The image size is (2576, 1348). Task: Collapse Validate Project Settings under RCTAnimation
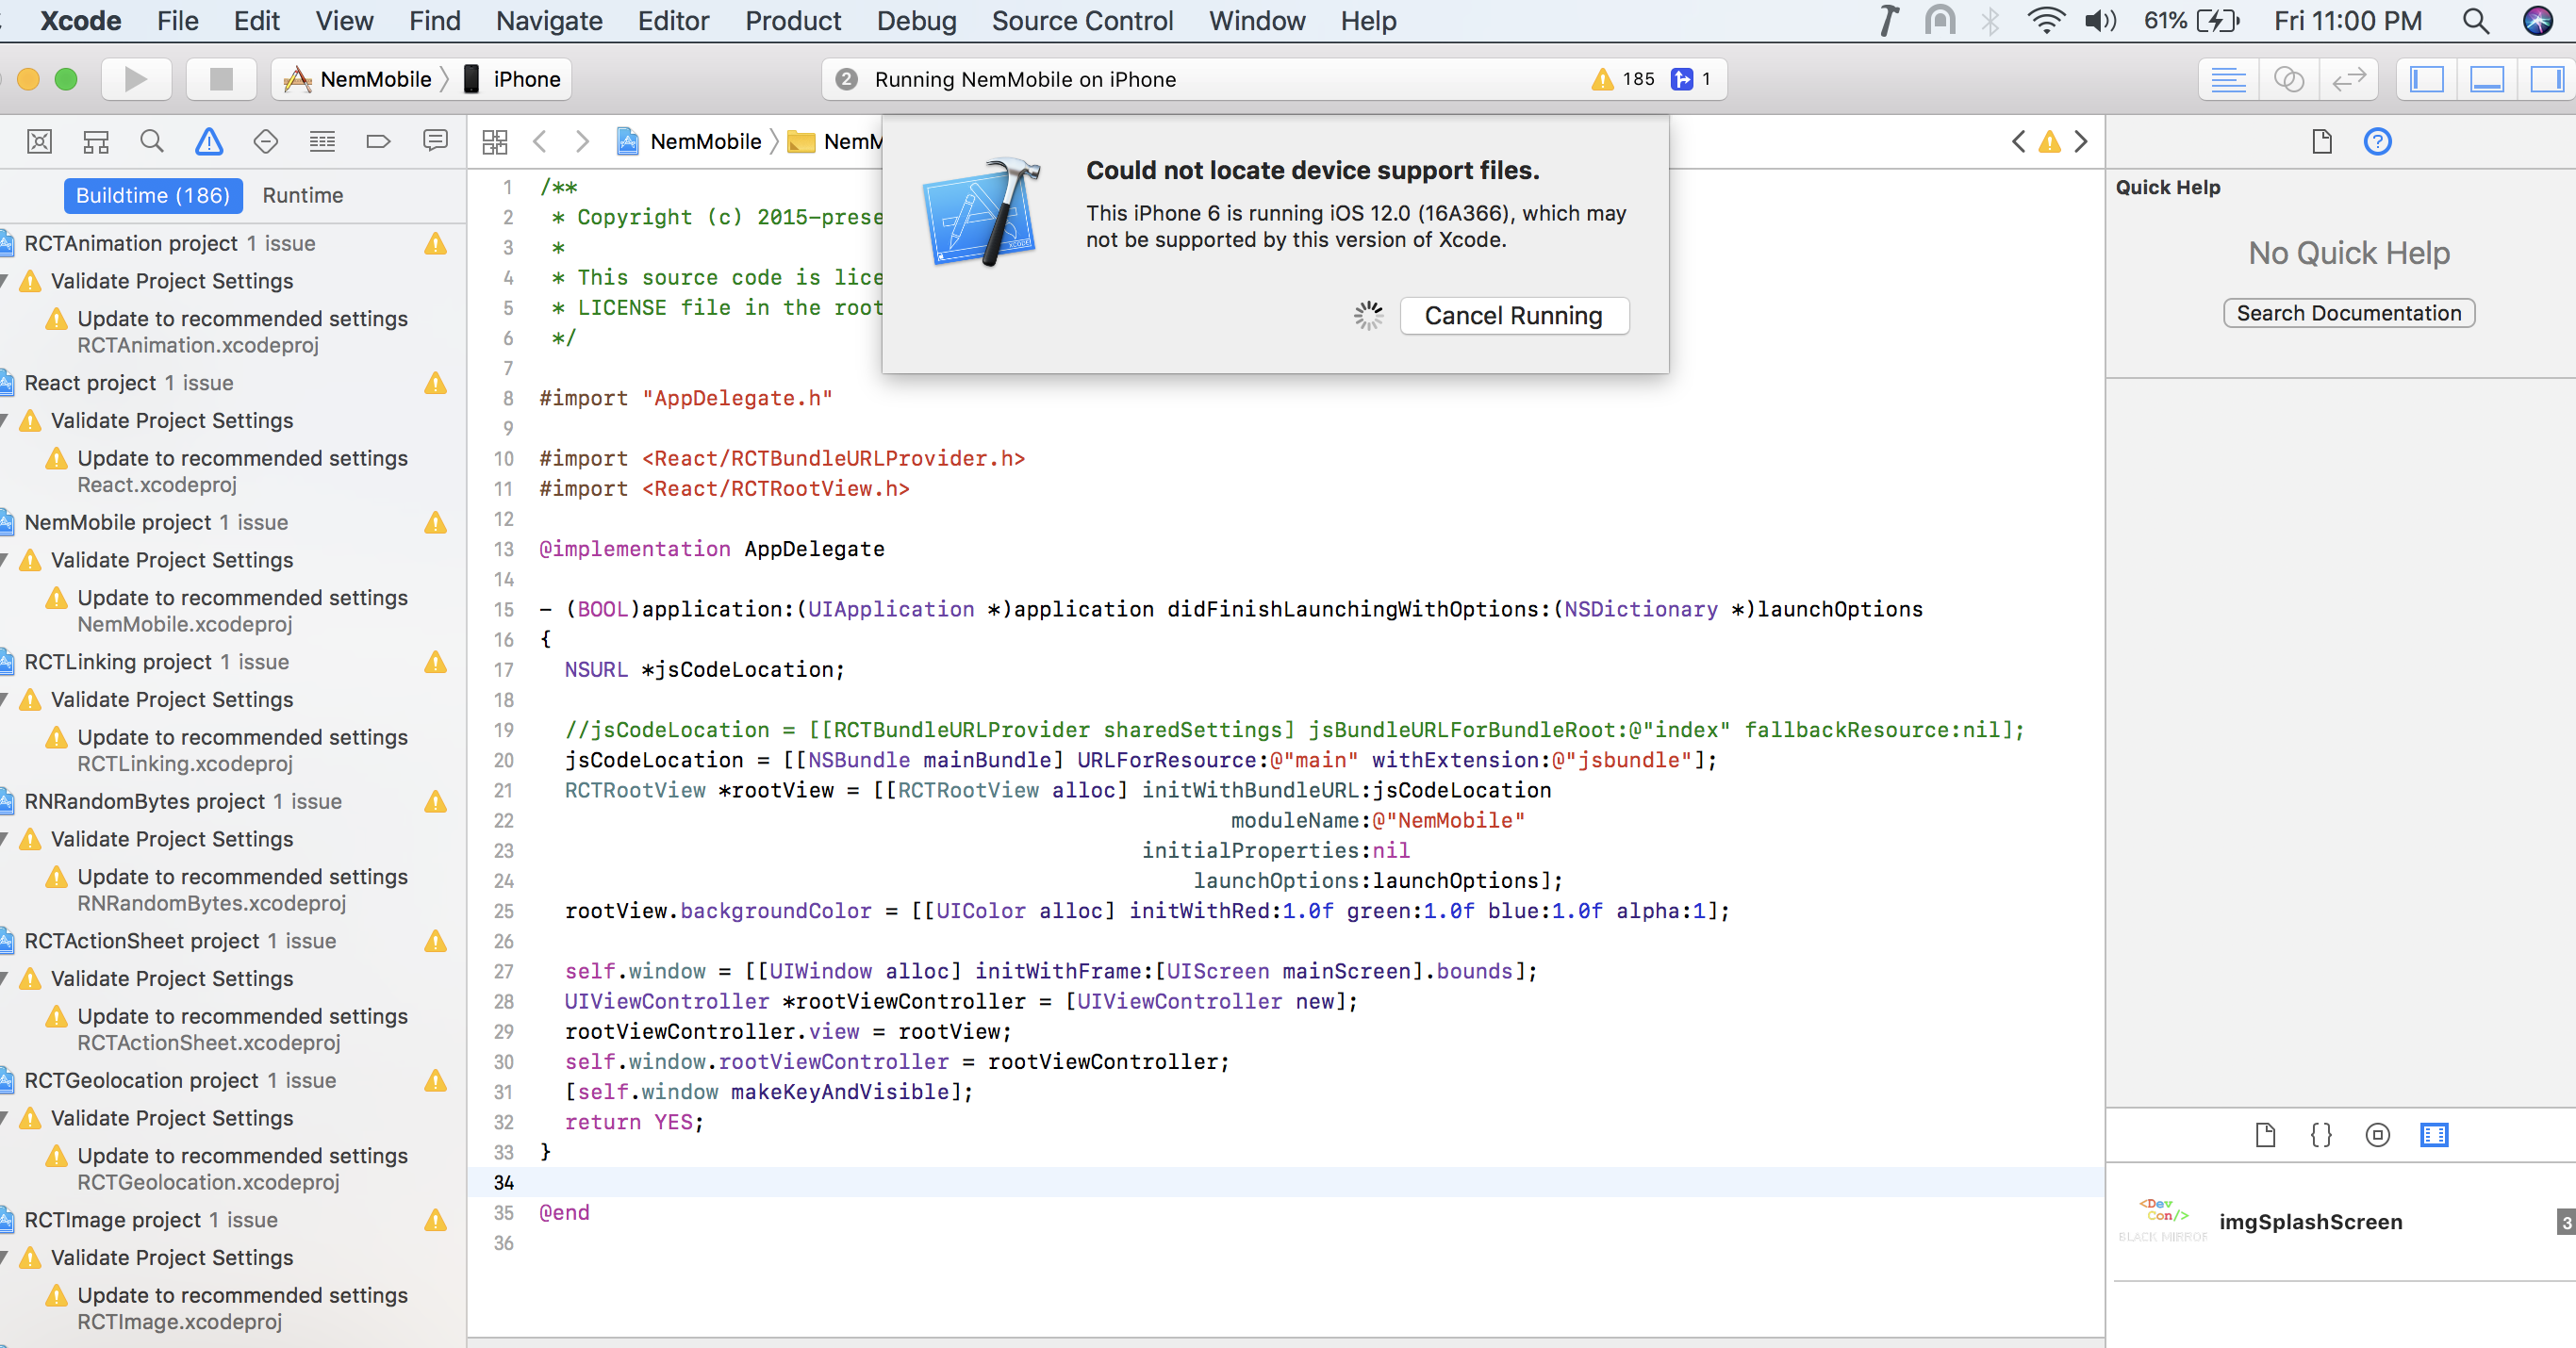[5, 281]
